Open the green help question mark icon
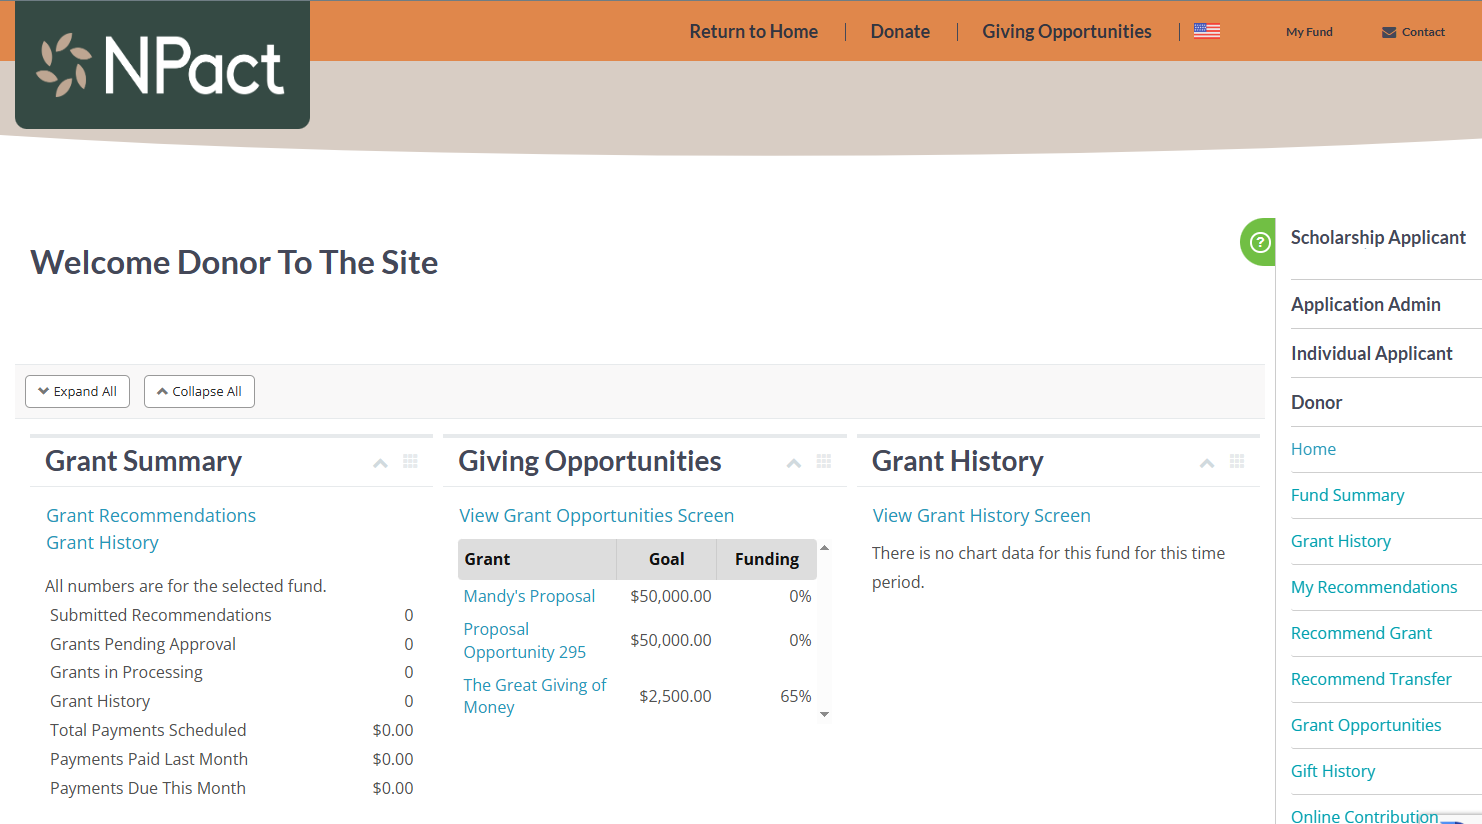This screenshot has height=824, width=1482. click(x=1259, y=242)
